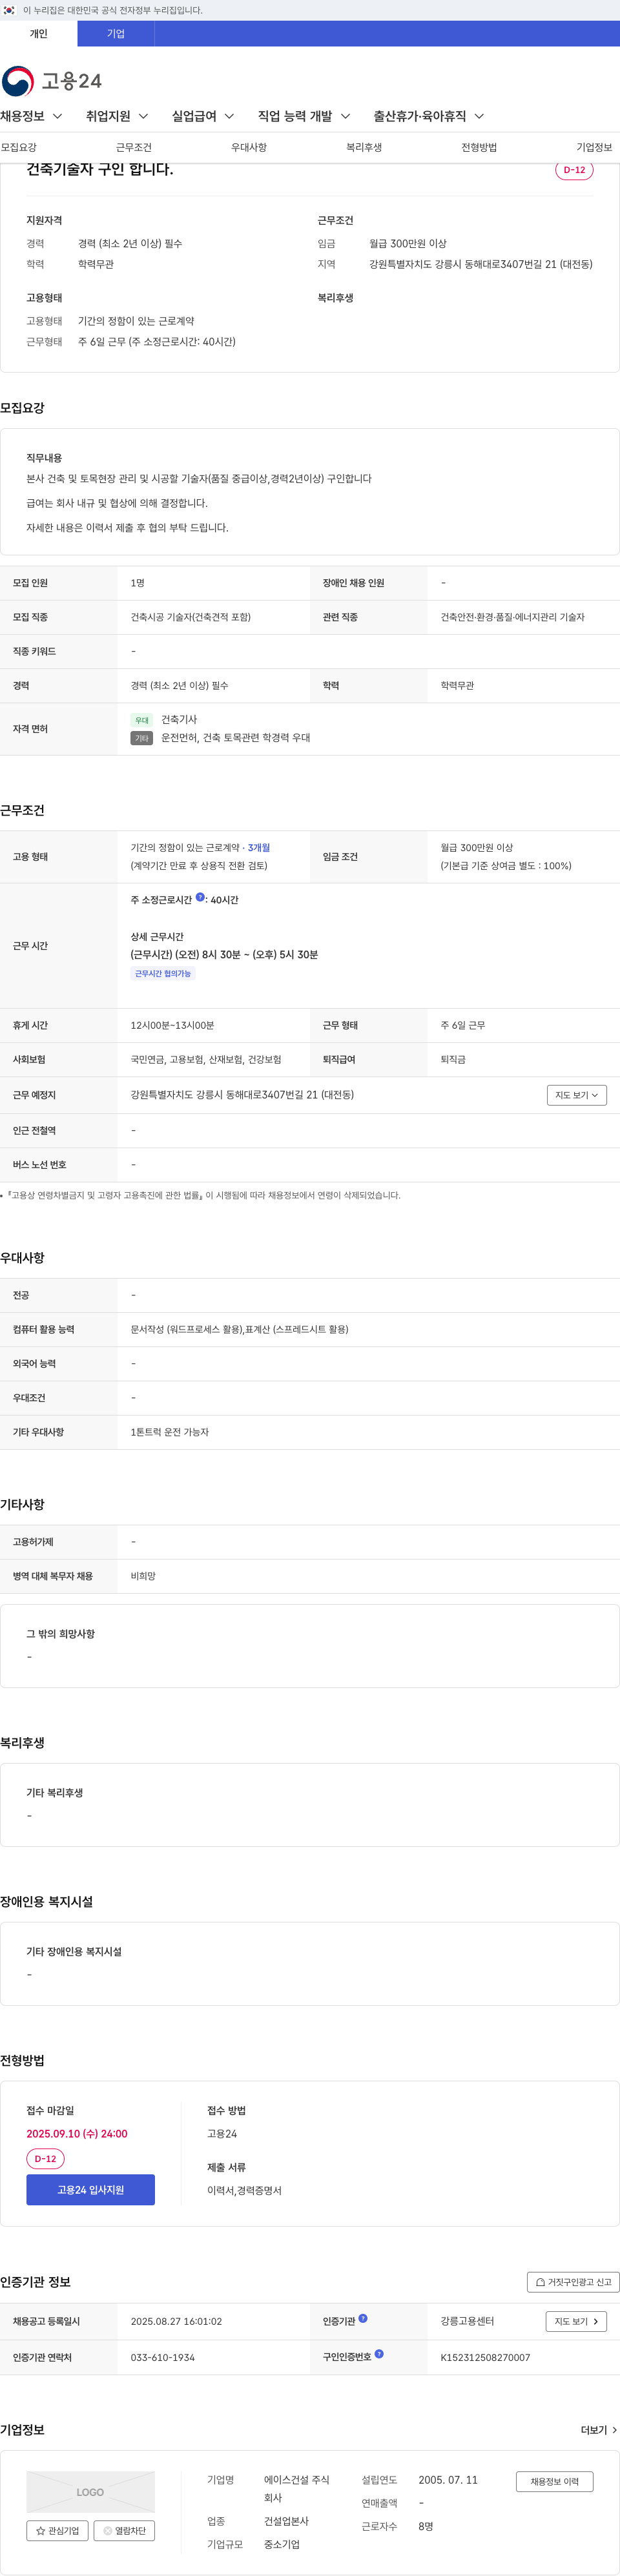Expand 지도 보기 for 근무 예정지

(577, 1095)
